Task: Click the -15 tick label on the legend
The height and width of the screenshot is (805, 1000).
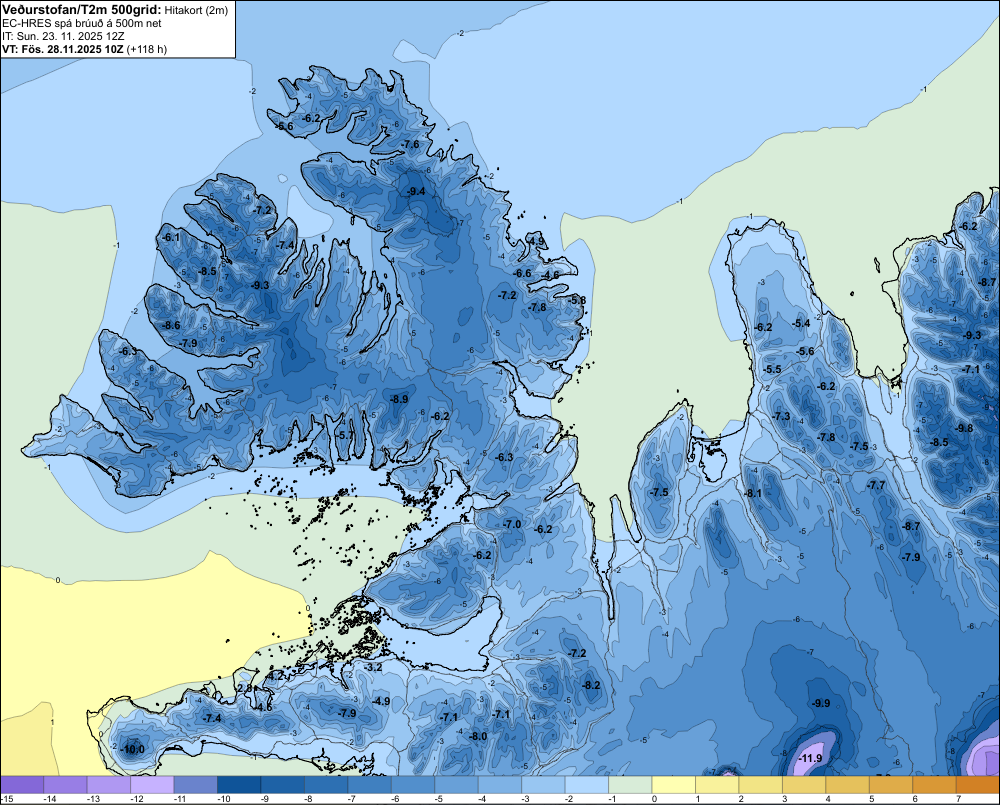Action: click(7, 799)
